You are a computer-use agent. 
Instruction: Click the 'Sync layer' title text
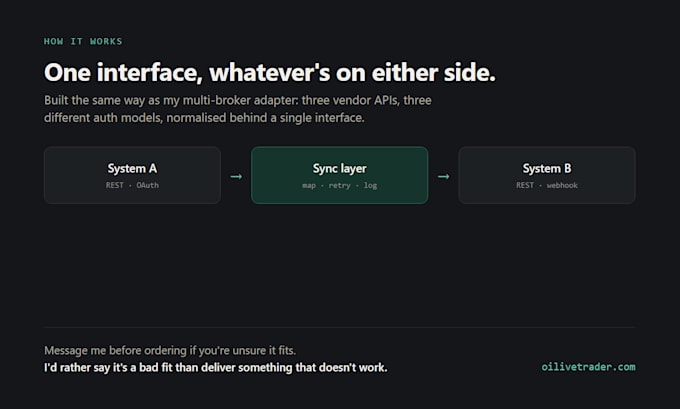tap(340, 169)
